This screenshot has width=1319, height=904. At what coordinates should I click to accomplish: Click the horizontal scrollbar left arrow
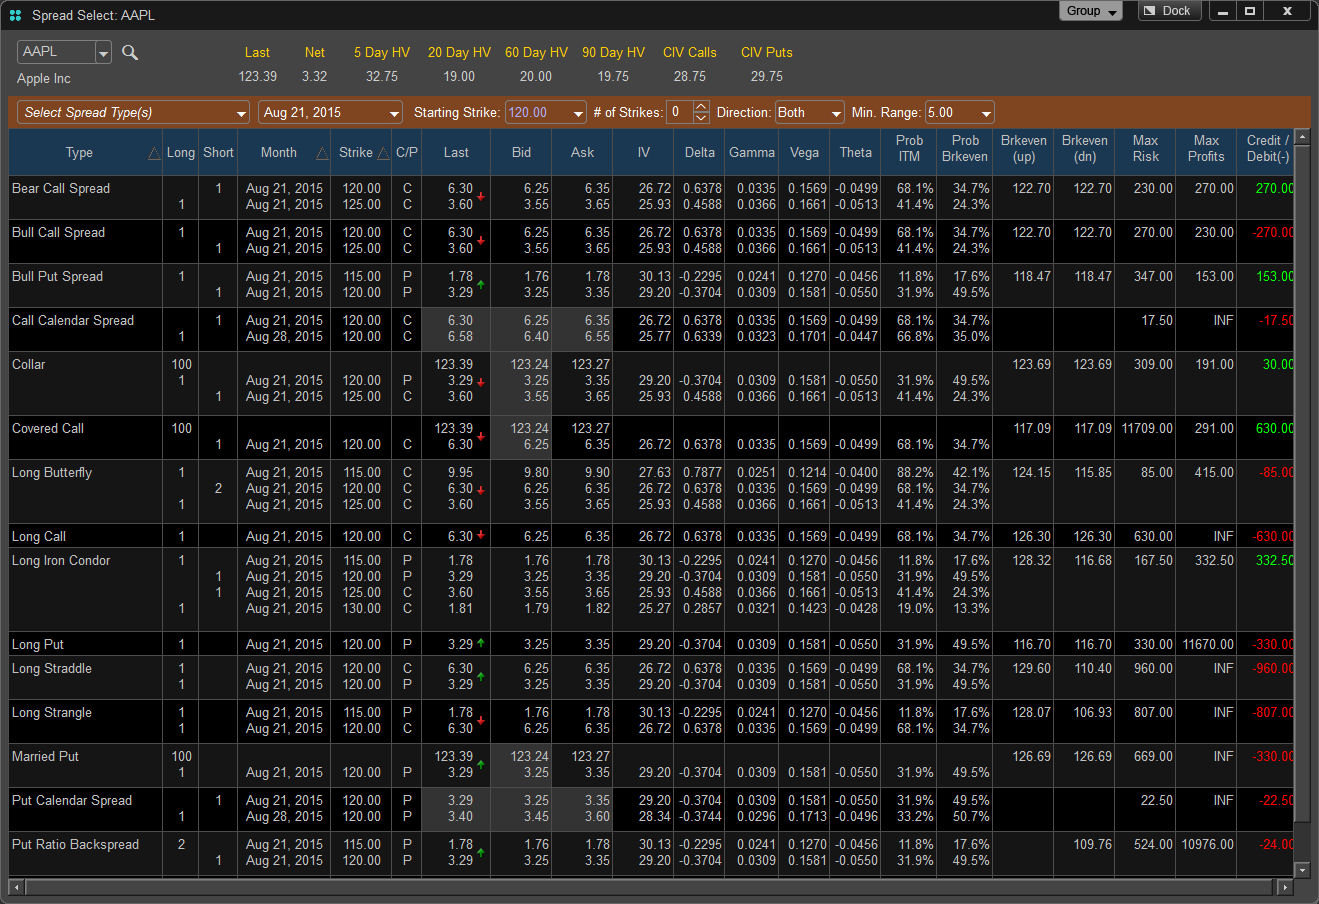16,887
